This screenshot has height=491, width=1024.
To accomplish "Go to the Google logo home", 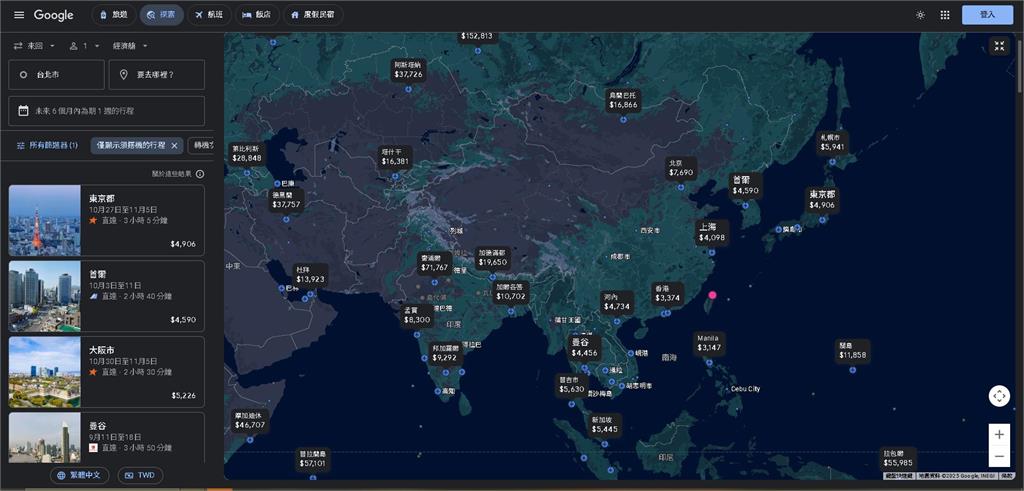I will coord(54,15).
